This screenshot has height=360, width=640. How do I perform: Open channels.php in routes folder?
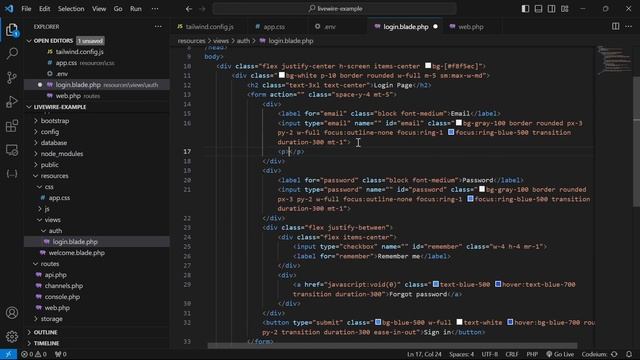(64, 286)
